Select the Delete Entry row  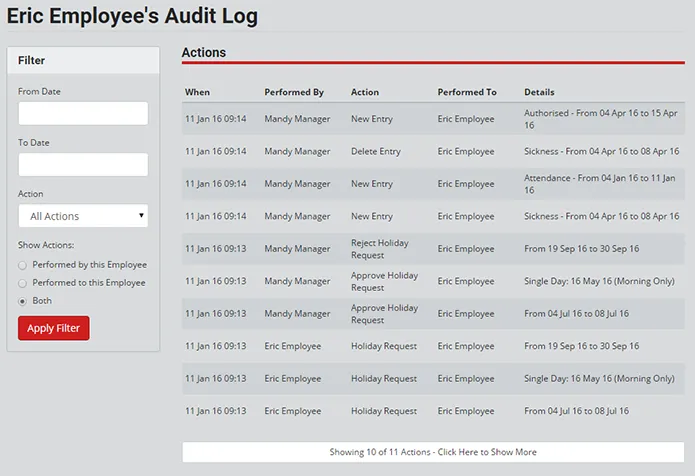point(433,152)
